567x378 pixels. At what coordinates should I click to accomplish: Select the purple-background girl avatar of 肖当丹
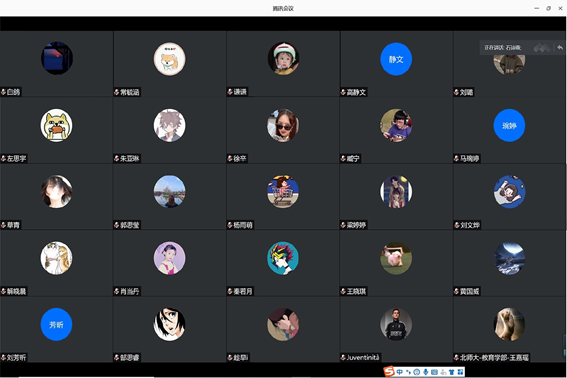pos(170,258)
